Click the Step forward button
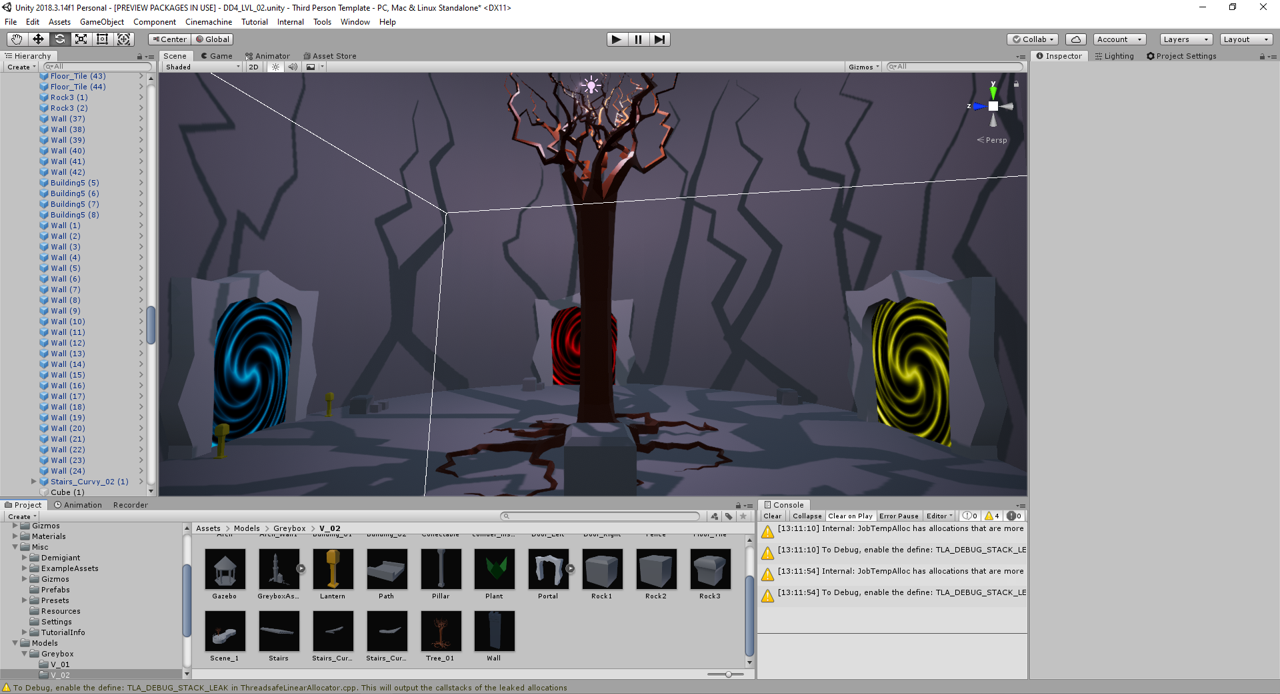The width and height of the screenshot is (1280, 694). [x=659, y=39]
